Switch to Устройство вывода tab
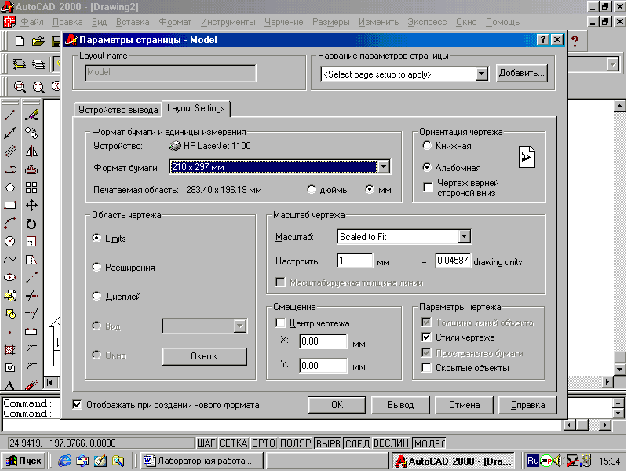Viewport: 626px width, 471px height. pos(118,110)
